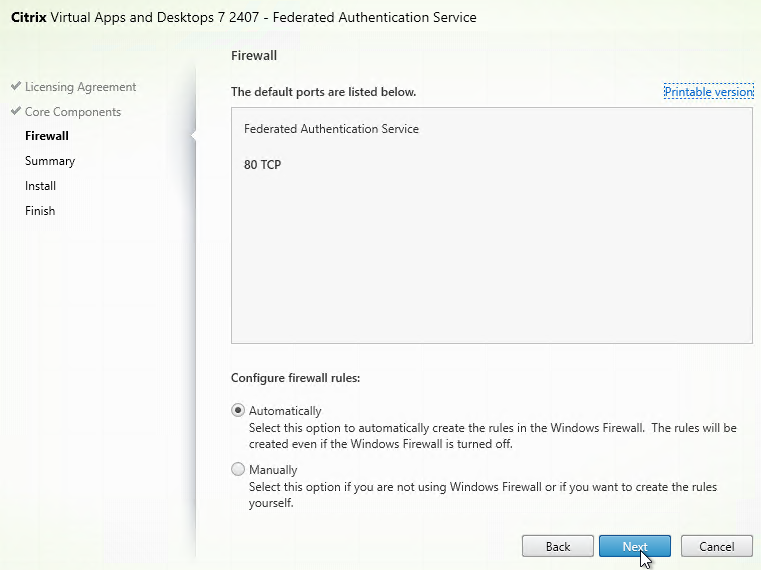Screen dimensions: 761x570
Task: Click the 80 TCP port entry
Action: (263, 164)
